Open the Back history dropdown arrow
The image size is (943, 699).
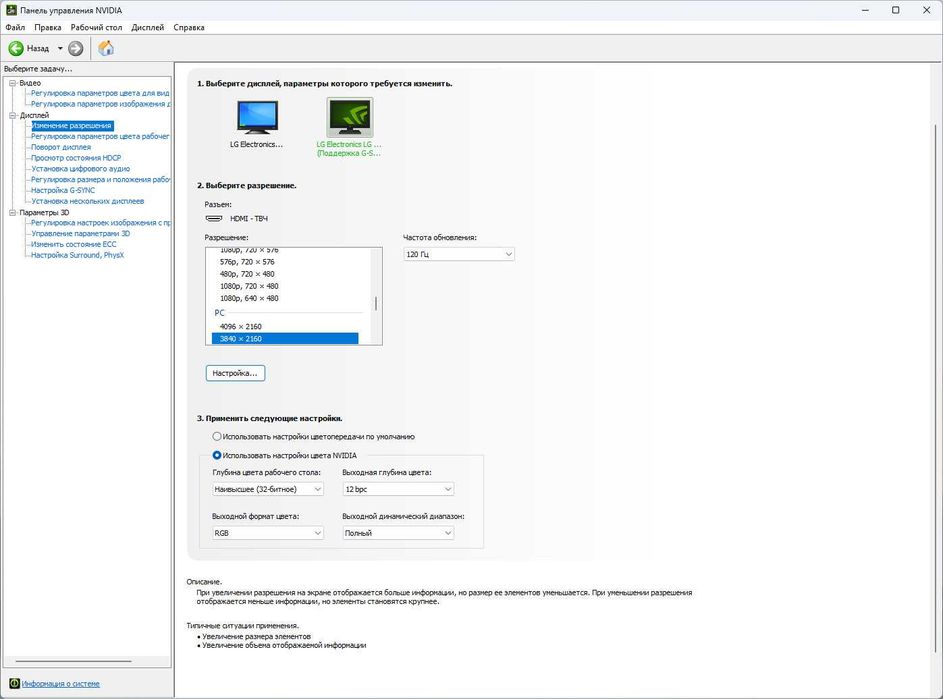click(60, 48)
